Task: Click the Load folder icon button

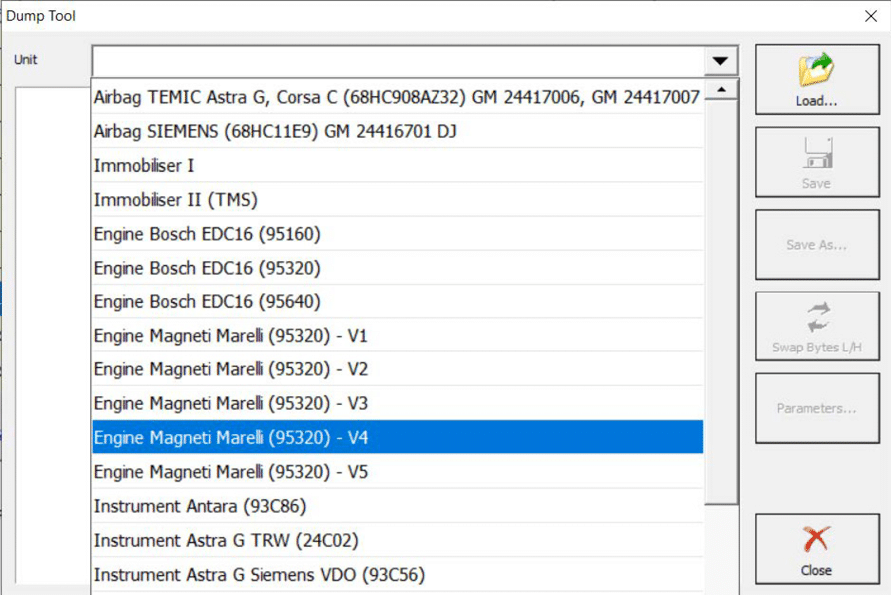Action: (815, 78)
